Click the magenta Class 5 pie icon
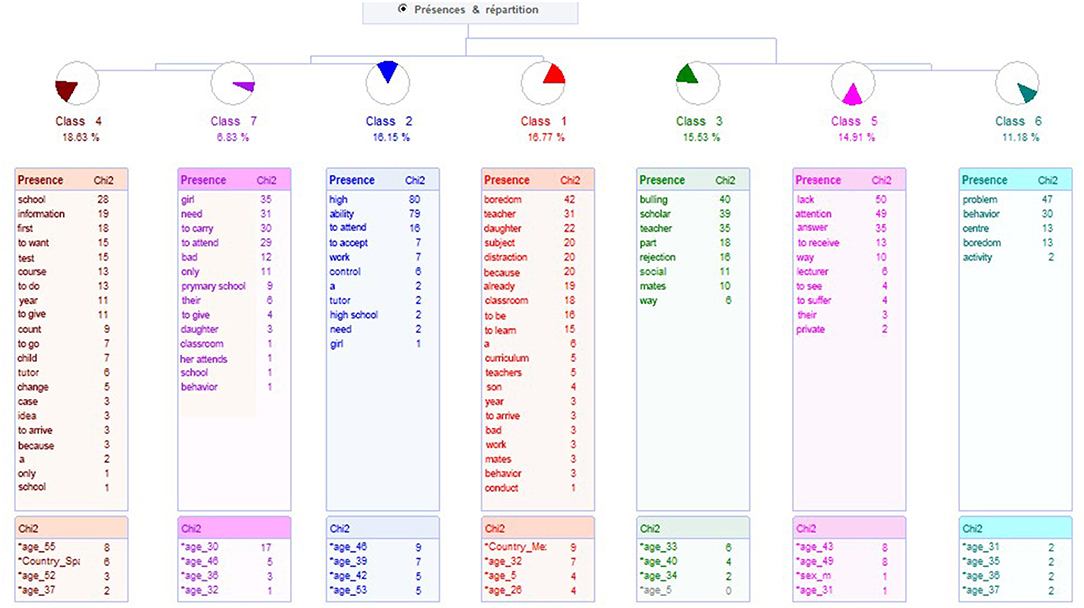The image size is (1084, 608). (x=853, y=83)
